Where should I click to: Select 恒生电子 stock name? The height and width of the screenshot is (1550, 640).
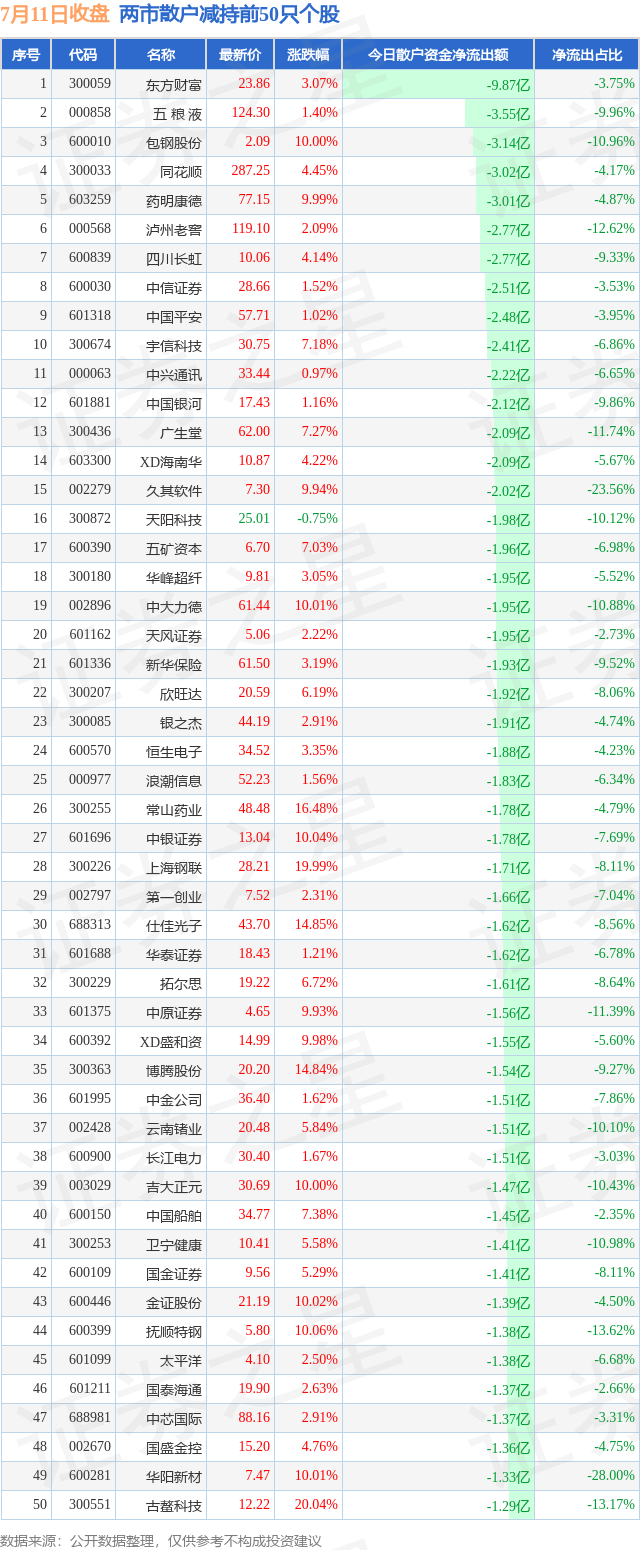point(174,751)
